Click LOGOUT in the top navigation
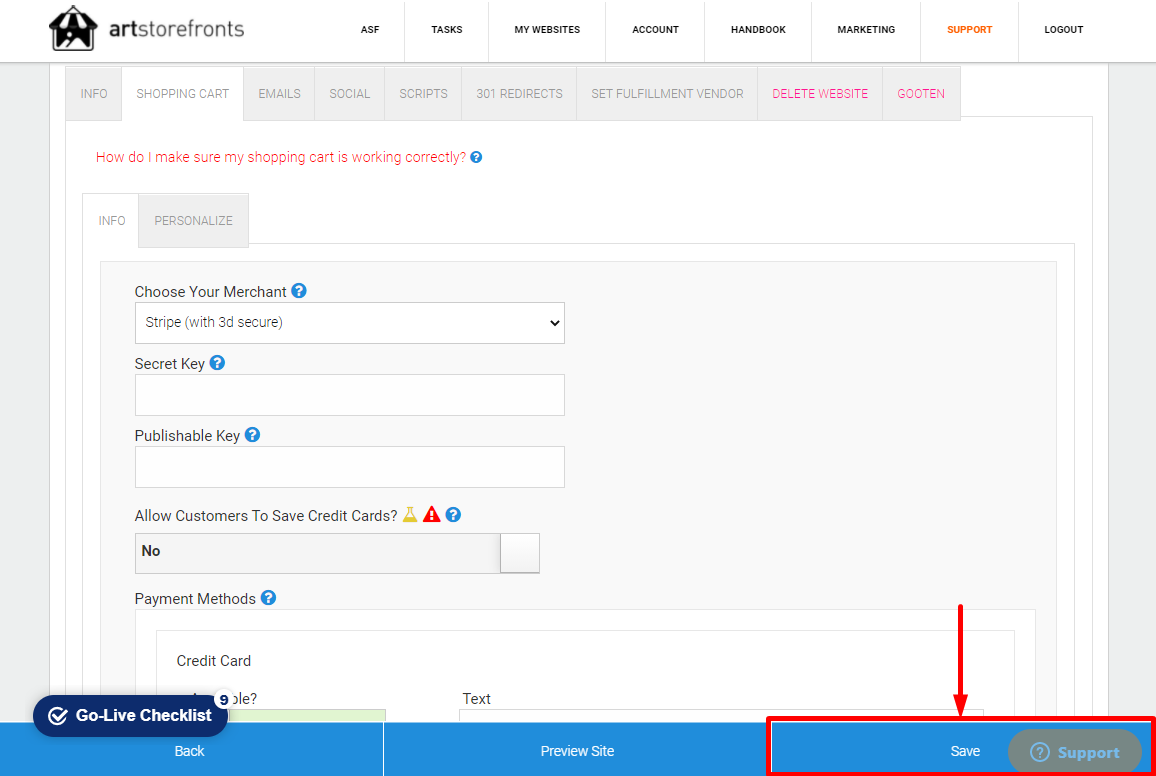Viewport: 1156px width, 776px height. click(1063, 30)
